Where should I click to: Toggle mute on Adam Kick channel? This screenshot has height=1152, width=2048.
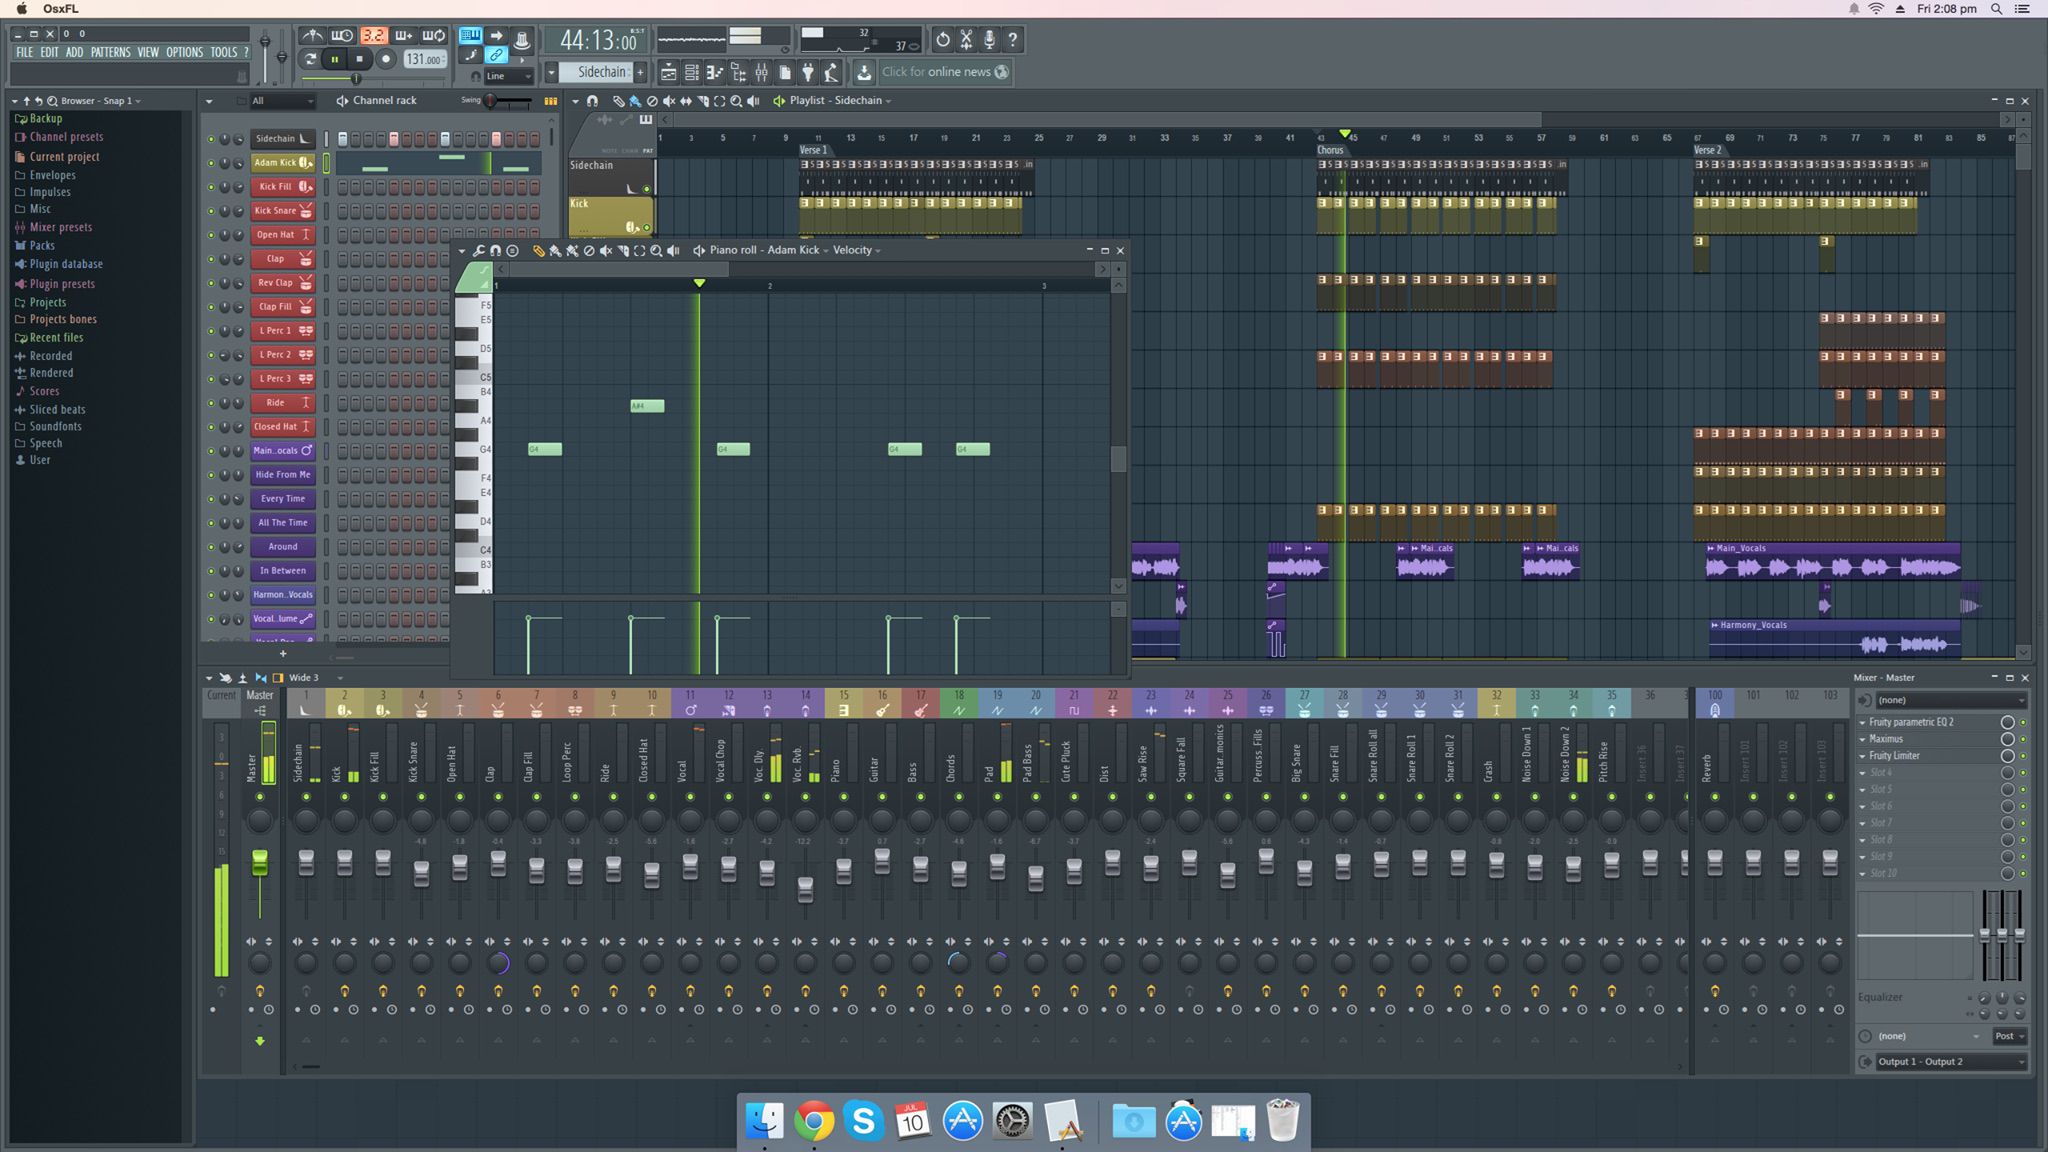tap(210, 162)
